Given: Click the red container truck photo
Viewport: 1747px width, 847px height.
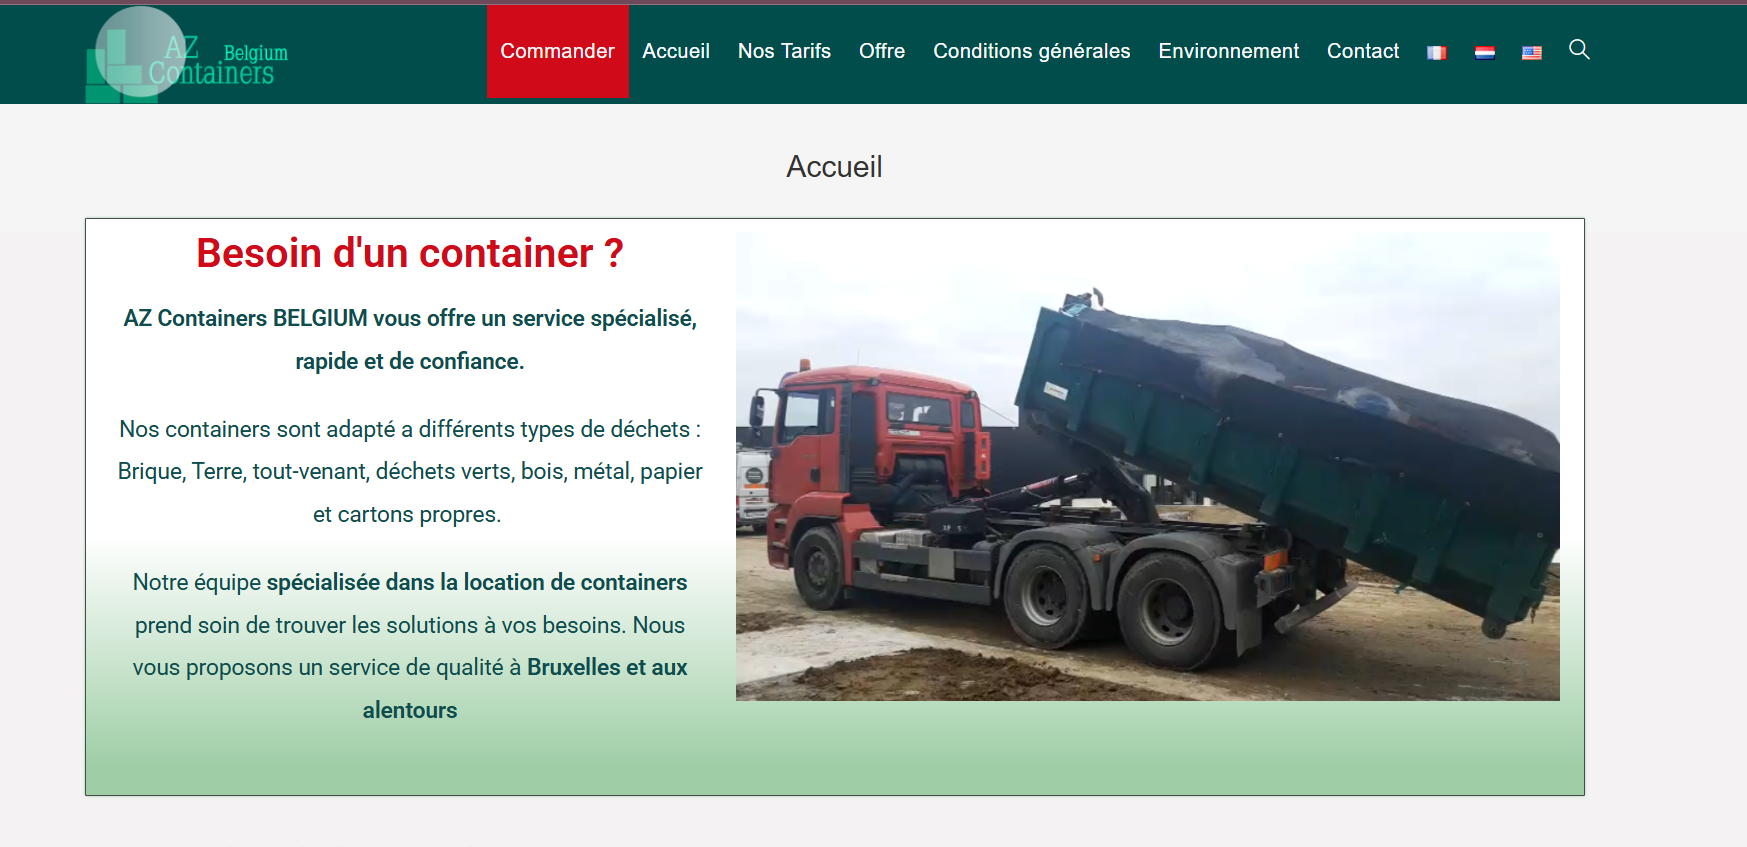Looking at the screenshot, I should (1147, 467).
